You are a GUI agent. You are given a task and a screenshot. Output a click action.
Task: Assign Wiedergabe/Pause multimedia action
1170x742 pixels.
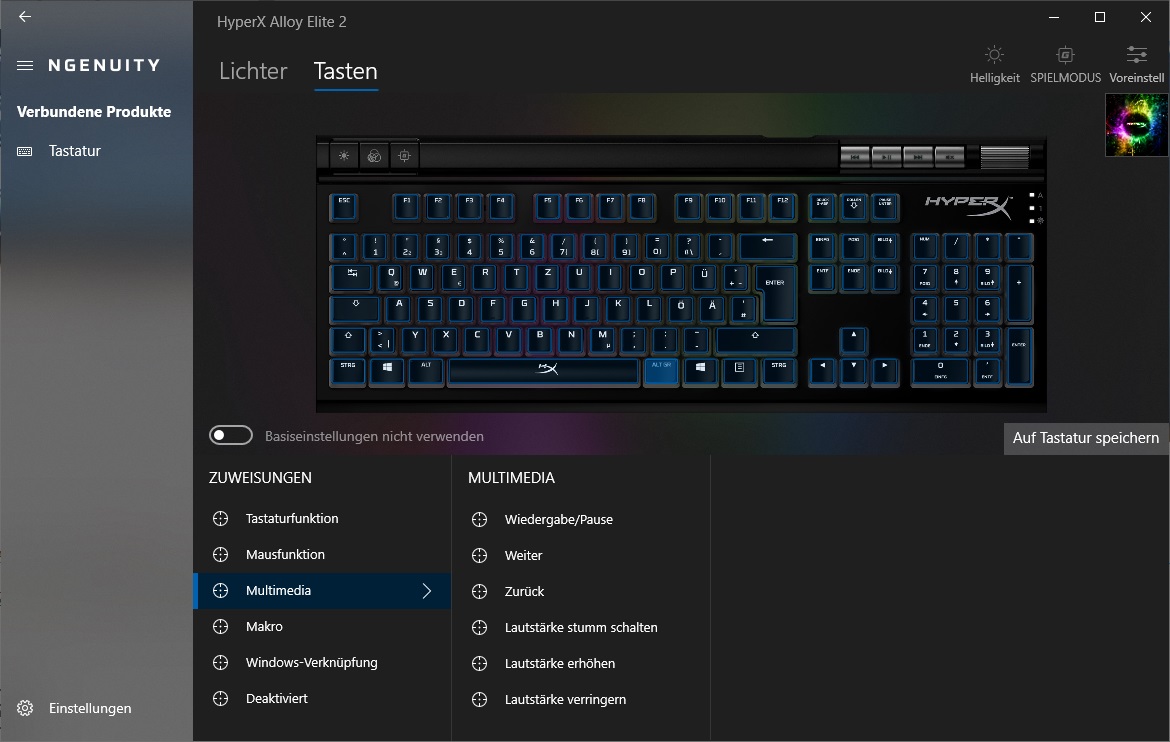pos(581,519)
